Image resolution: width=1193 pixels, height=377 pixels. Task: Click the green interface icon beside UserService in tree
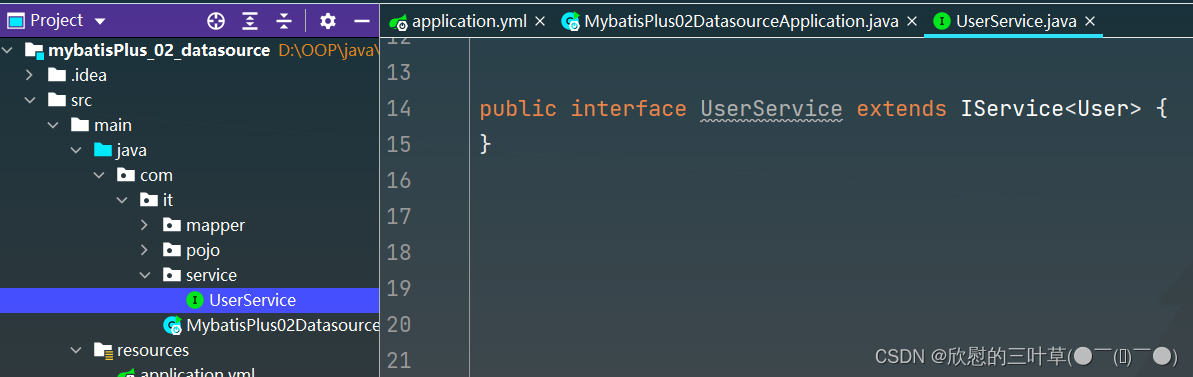click(195, 300)
